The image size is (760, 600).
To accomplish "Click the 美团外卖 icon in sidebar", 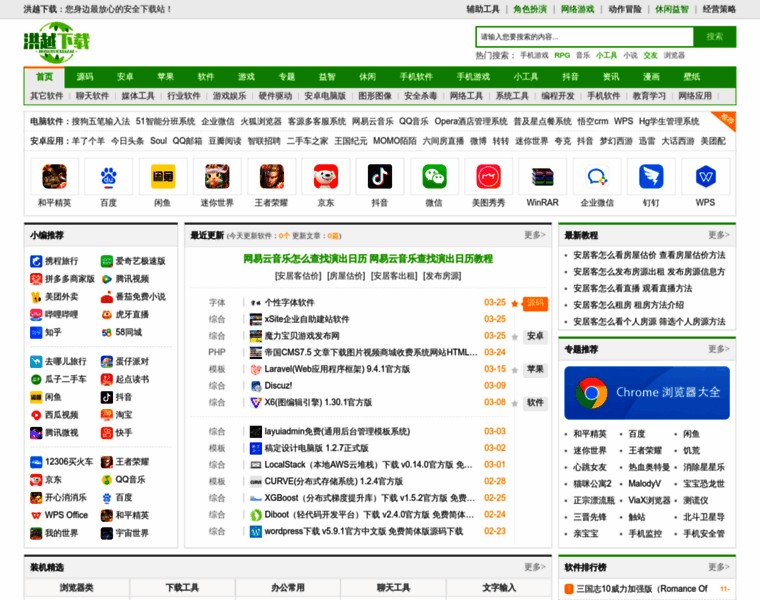I will click(36, 297).
